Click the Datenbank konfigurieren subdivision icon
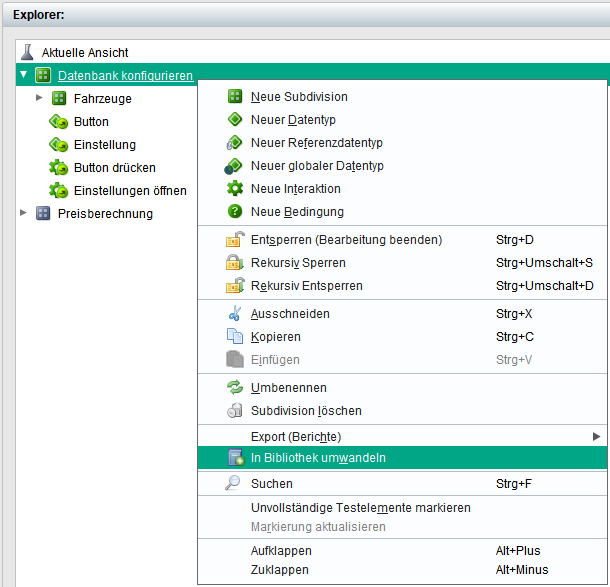Image resolution: width=610 pixels, height=587 pixels. [x=43, y=75]
